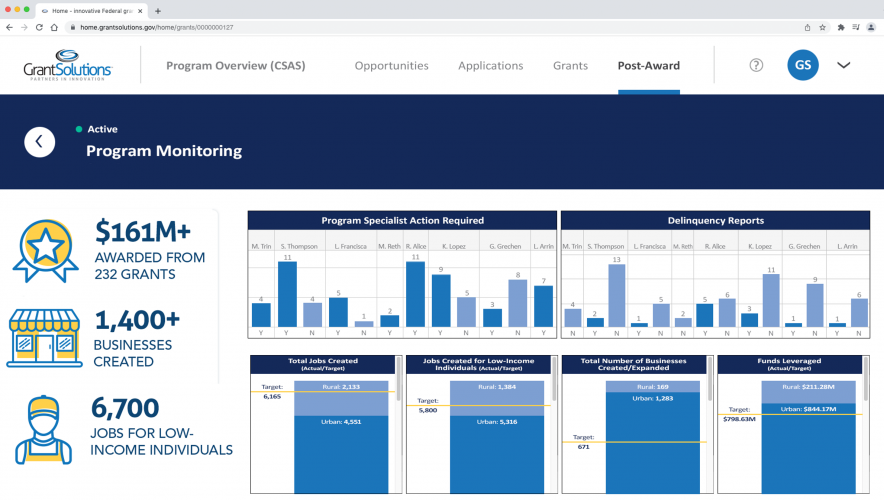
Task: Reload the page in the browser
Action: 39,27
